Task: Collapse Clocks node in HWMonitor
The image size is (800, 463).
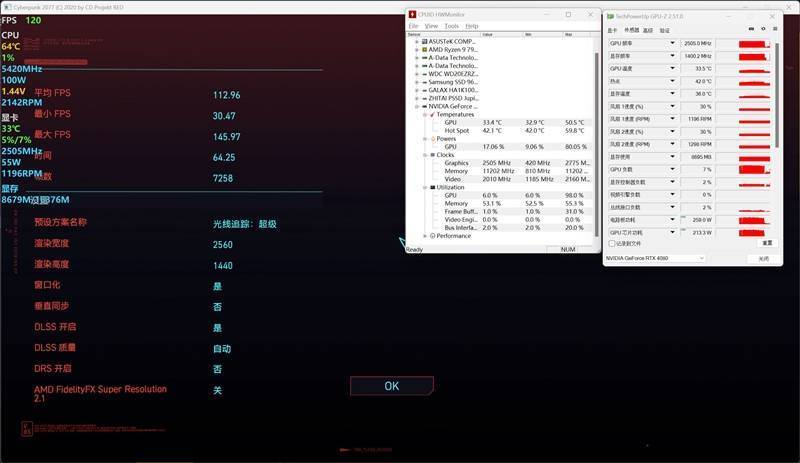Action: pos(425,155)
